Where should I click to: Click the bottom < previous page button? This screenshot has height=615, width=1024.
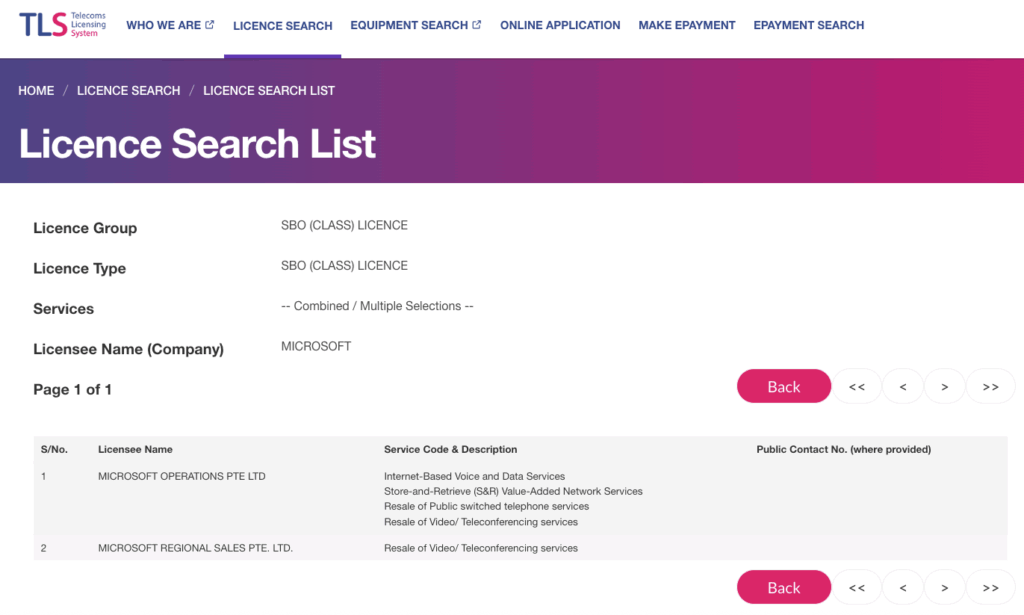[x=903, y=587]
